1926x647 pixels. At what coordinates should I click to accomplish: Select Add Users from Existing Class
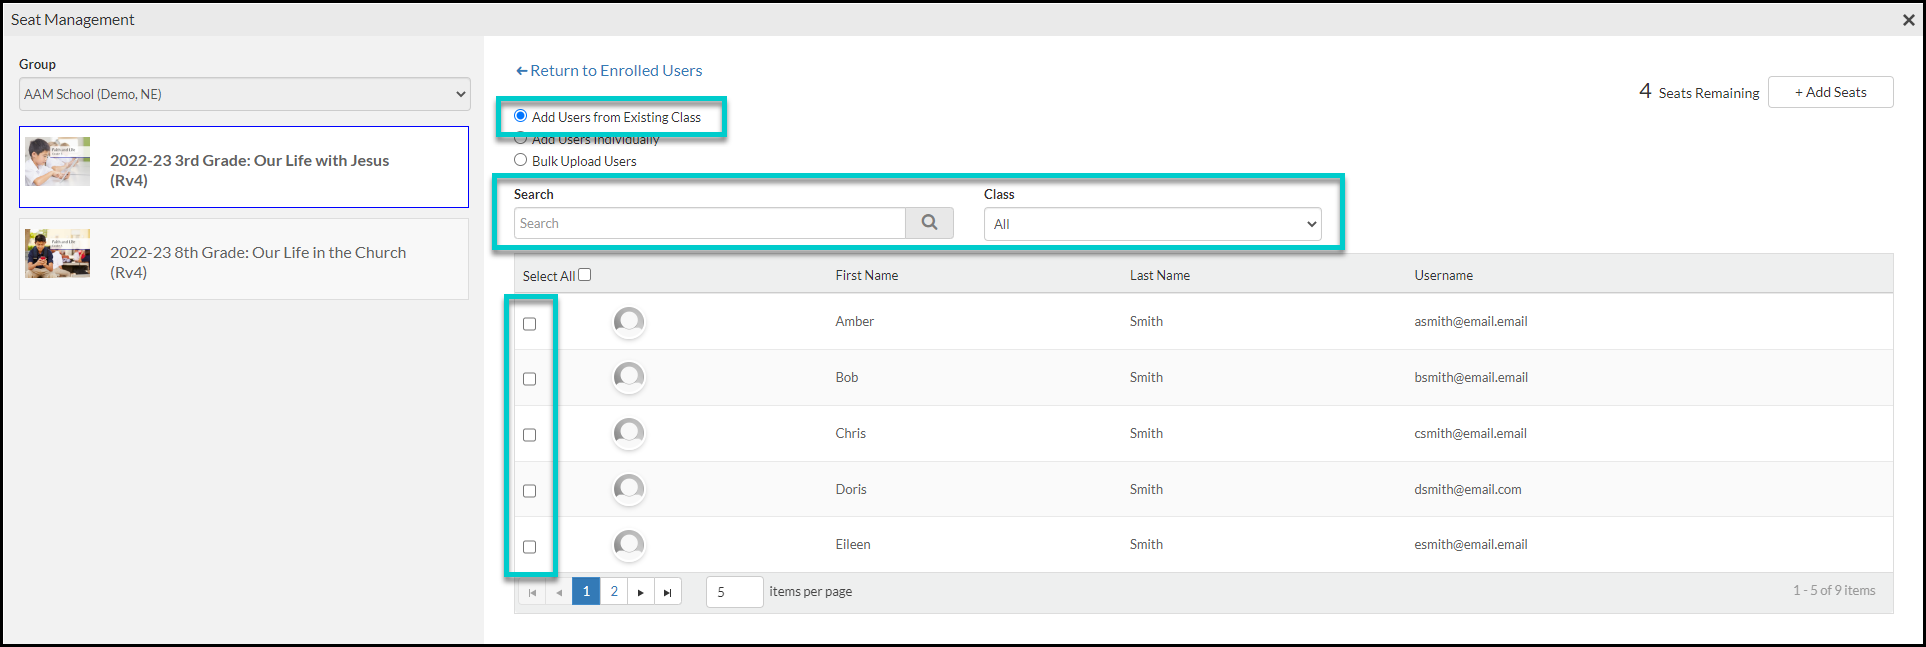(x=521, y=116)
